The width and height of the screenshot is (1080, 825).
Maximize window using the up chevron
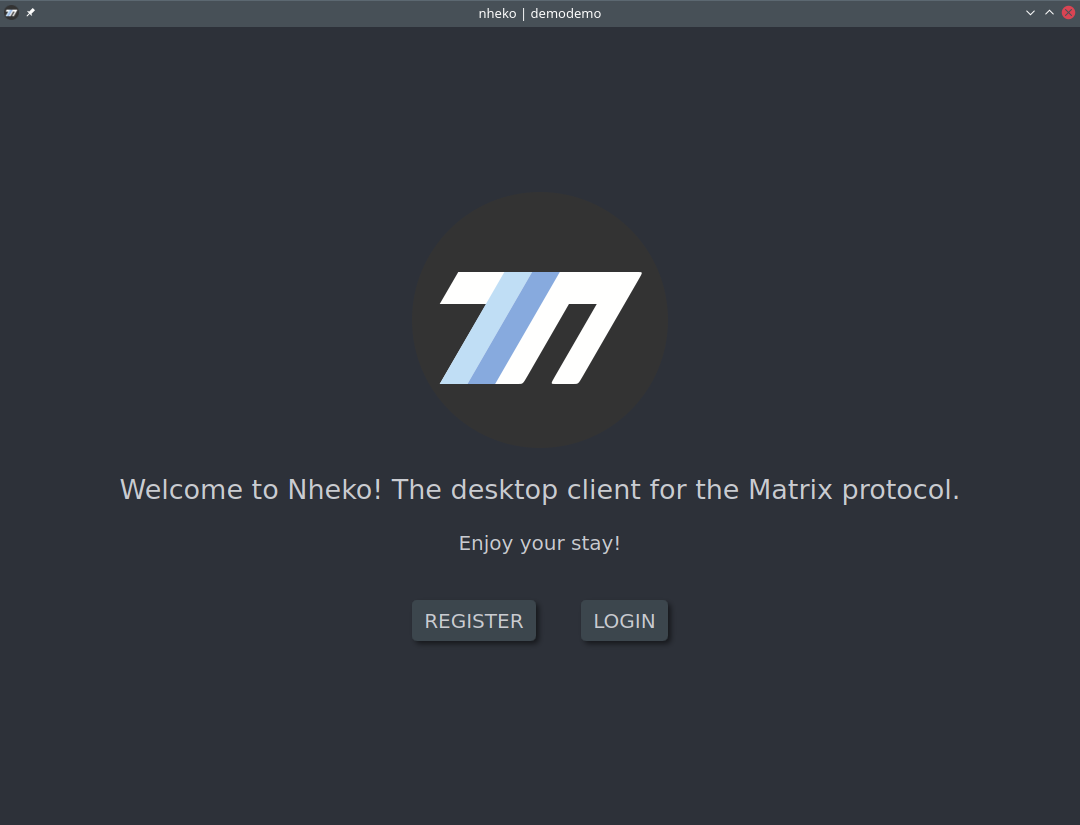point(1049,13)
